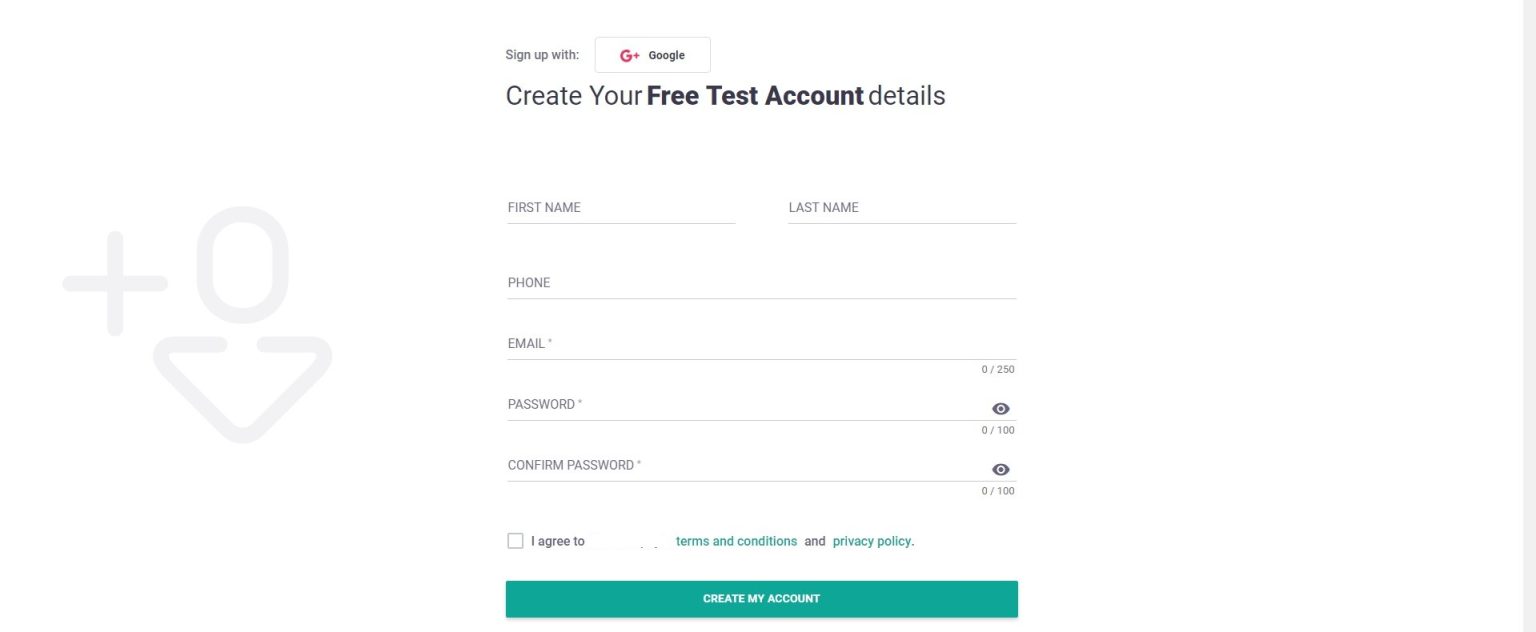Open the privacy policy link

(871, 541)
